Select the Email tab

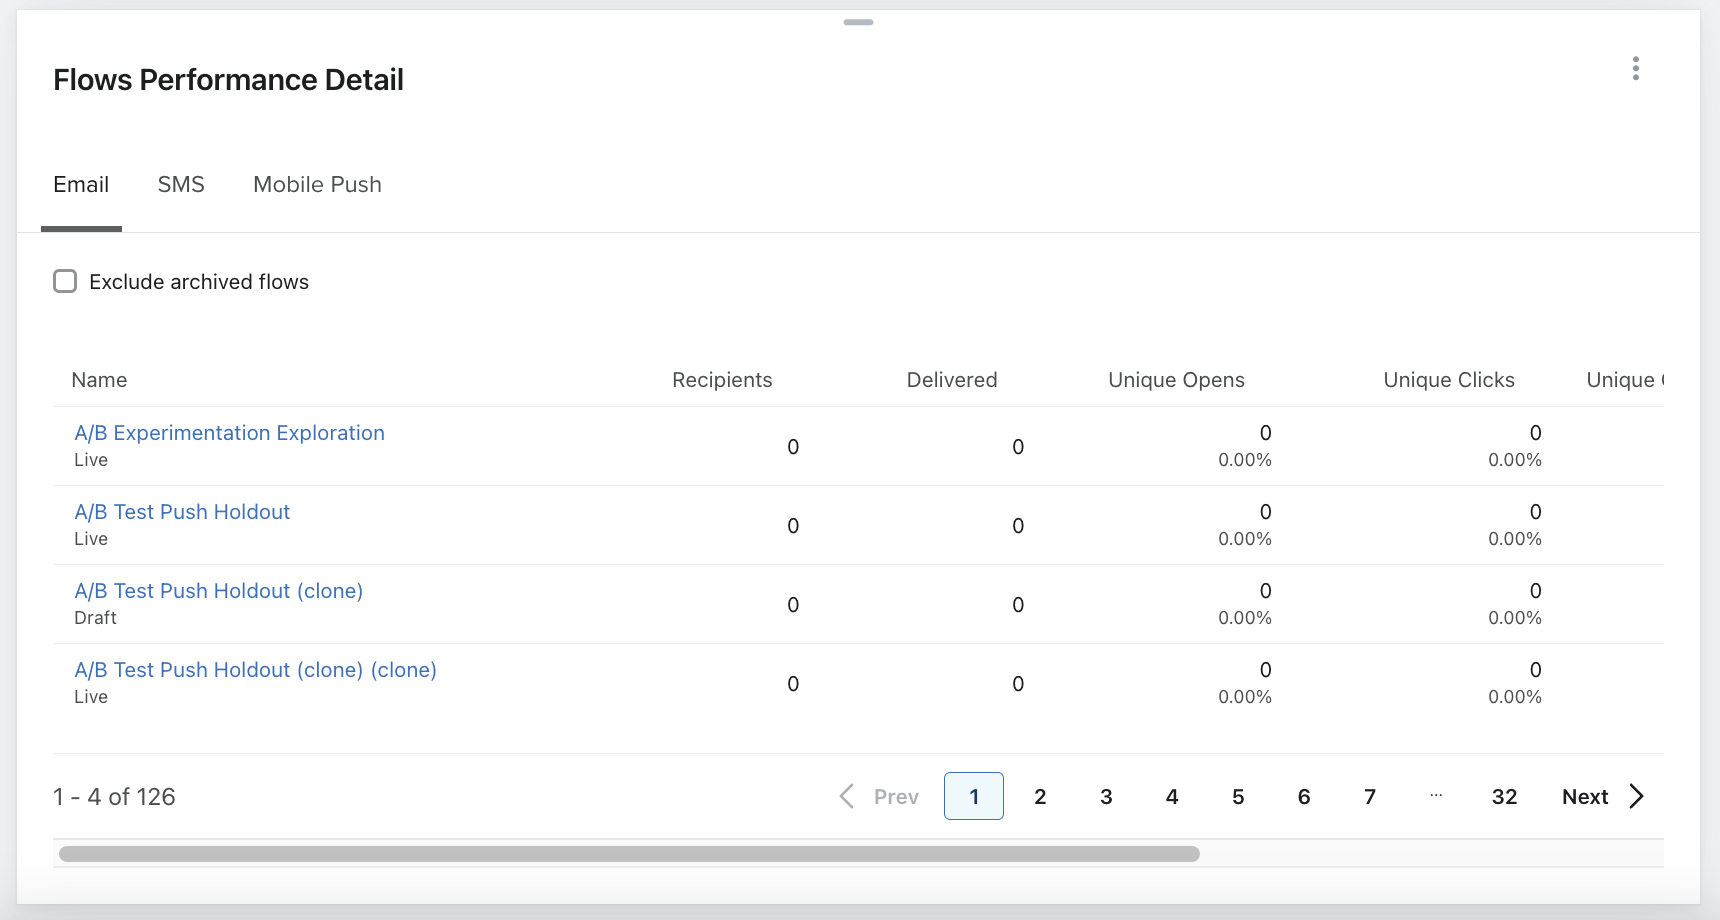pyautogui.click(x=81, y=185)
